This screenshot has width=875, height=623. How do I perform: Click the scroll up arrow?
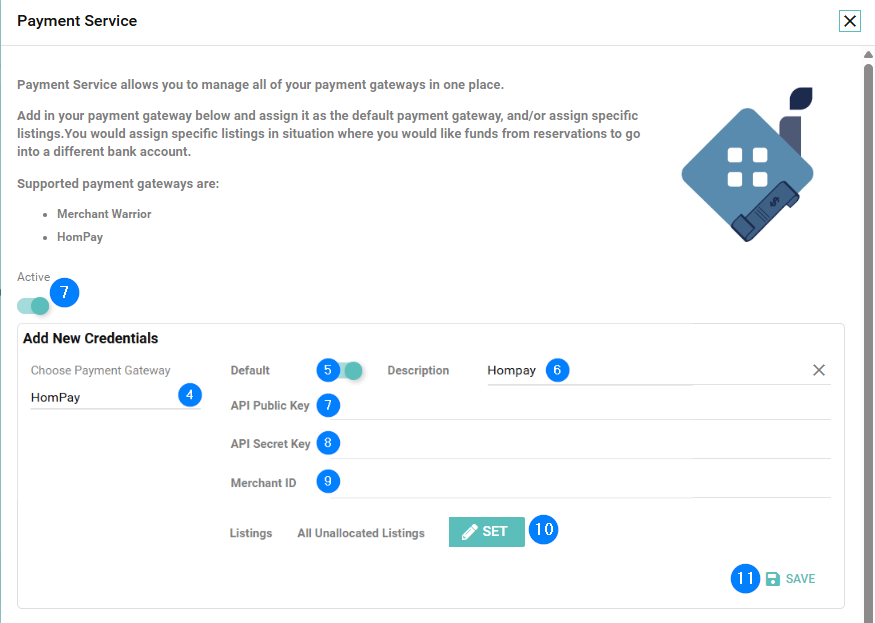(x=868, y=53)
